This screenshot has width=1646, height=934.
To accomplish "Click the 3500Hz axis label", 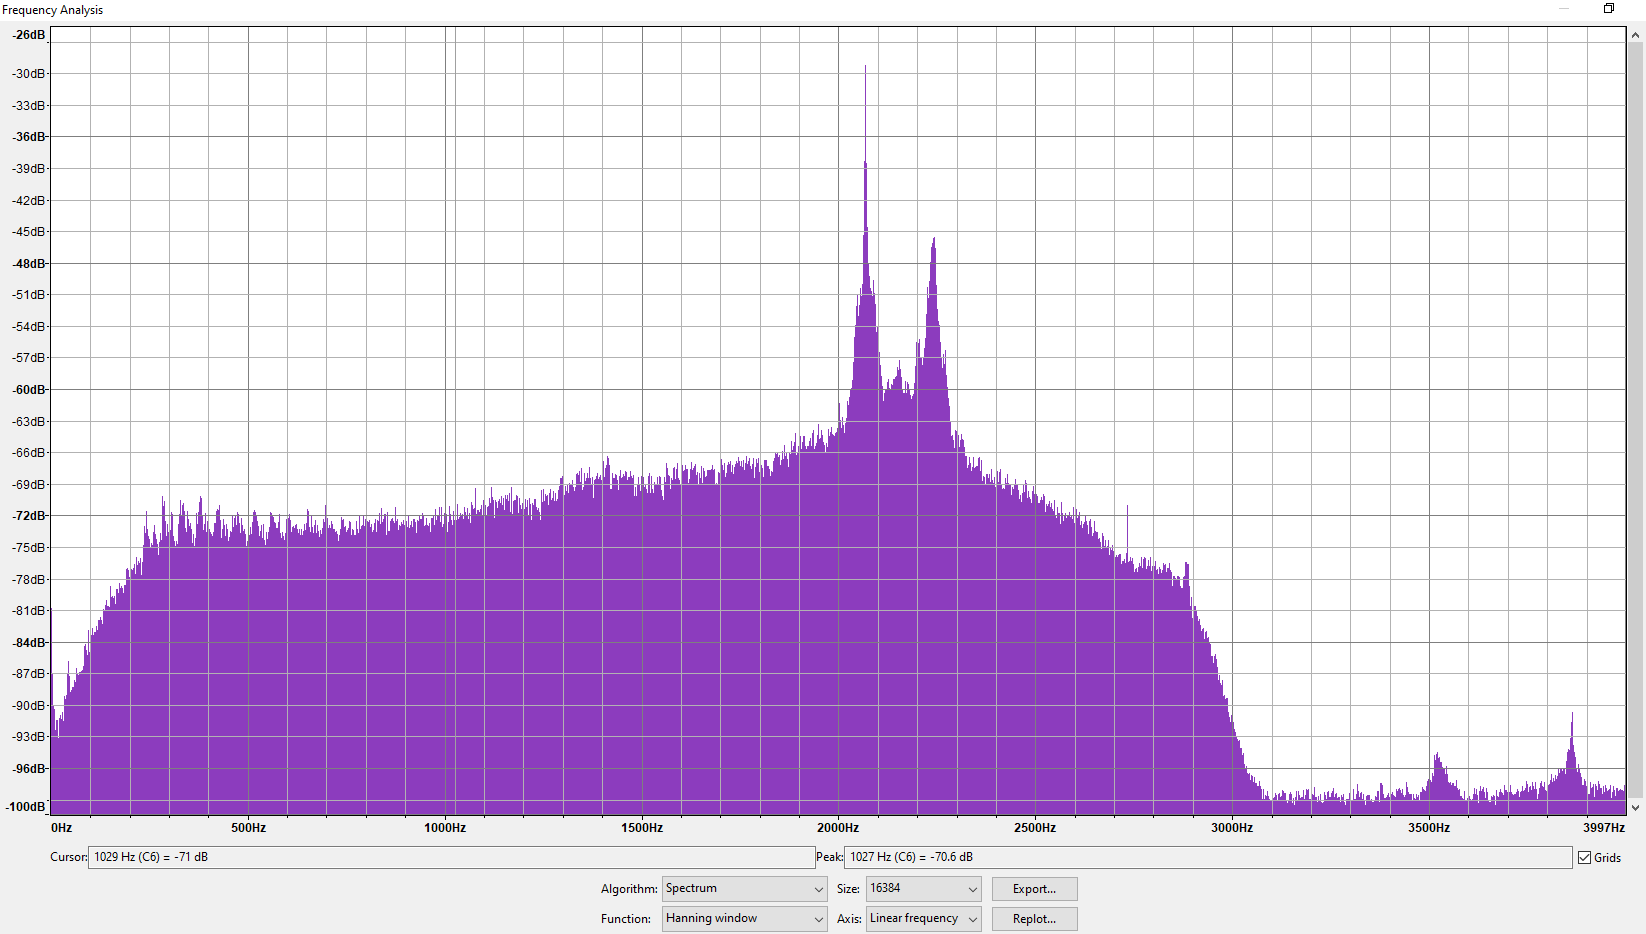I will pyautogui.click(x=1429, y=827).
